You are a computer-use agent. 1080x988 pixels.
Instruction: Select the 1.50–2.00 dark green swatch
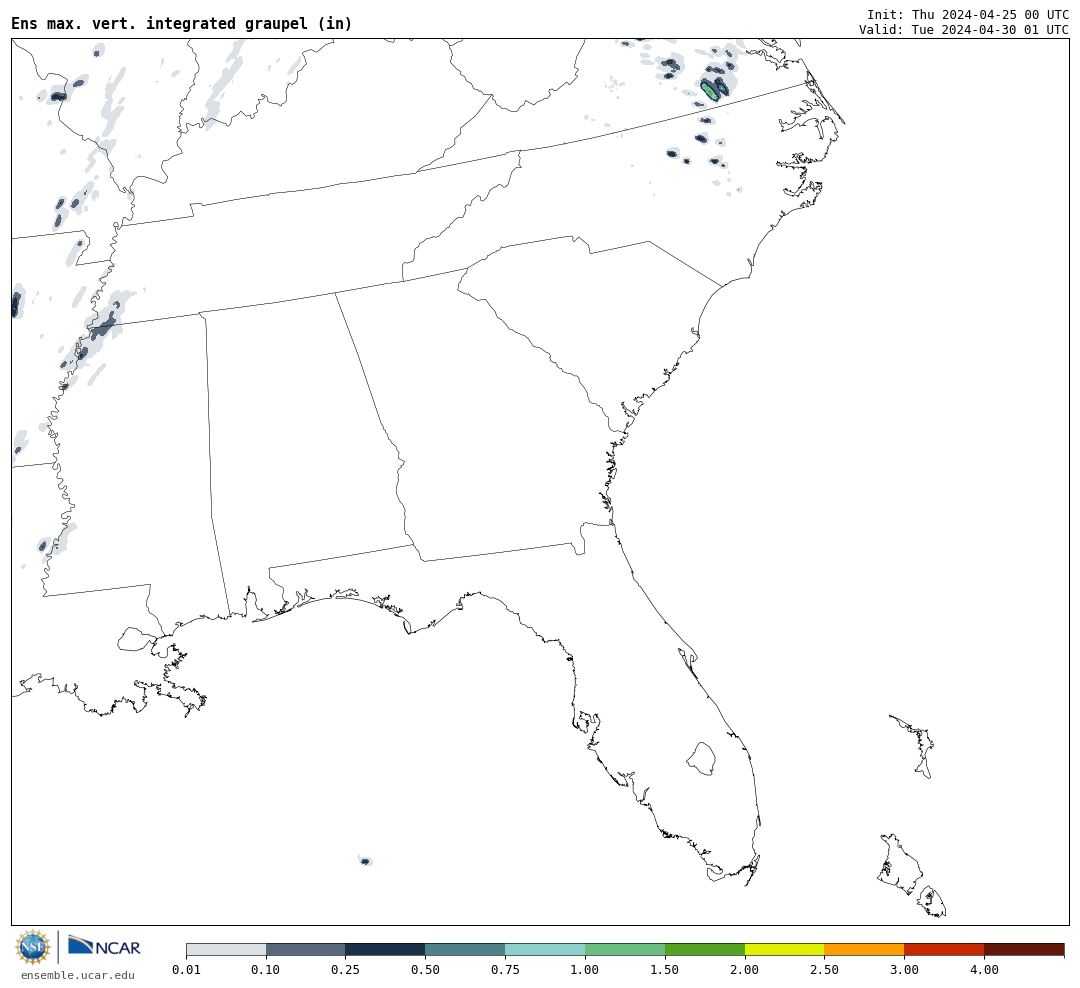click(x=705, y=950)
